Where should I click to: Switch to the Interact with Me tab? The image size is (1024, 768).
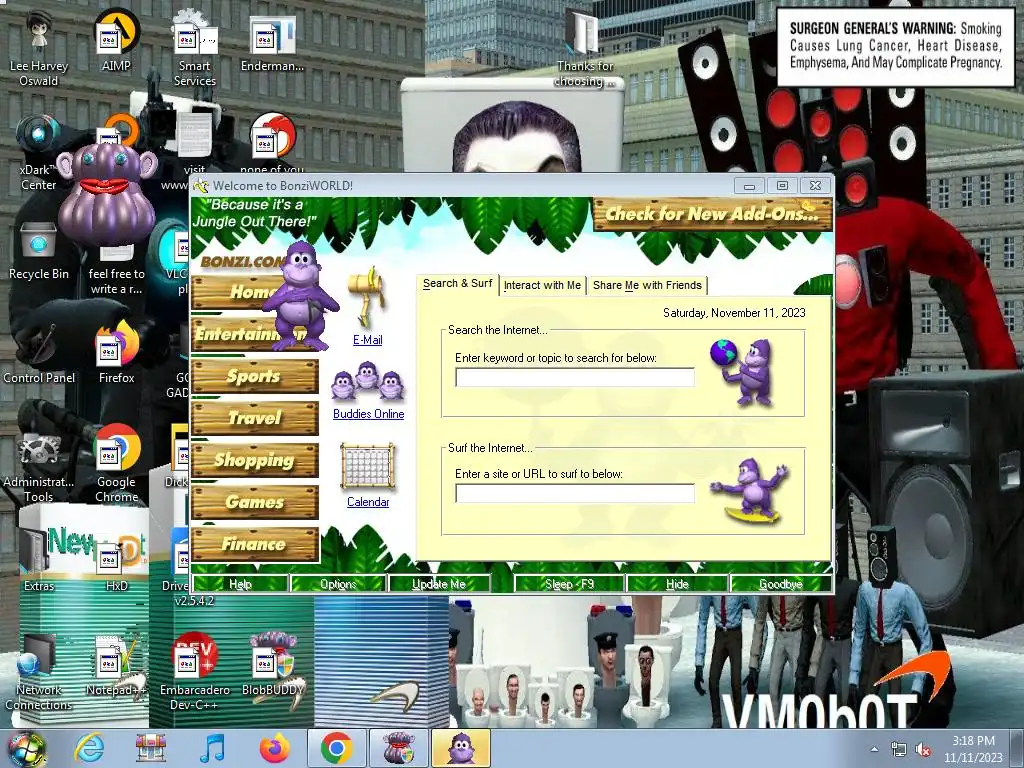pyautogui.click(x=542, y=285)
